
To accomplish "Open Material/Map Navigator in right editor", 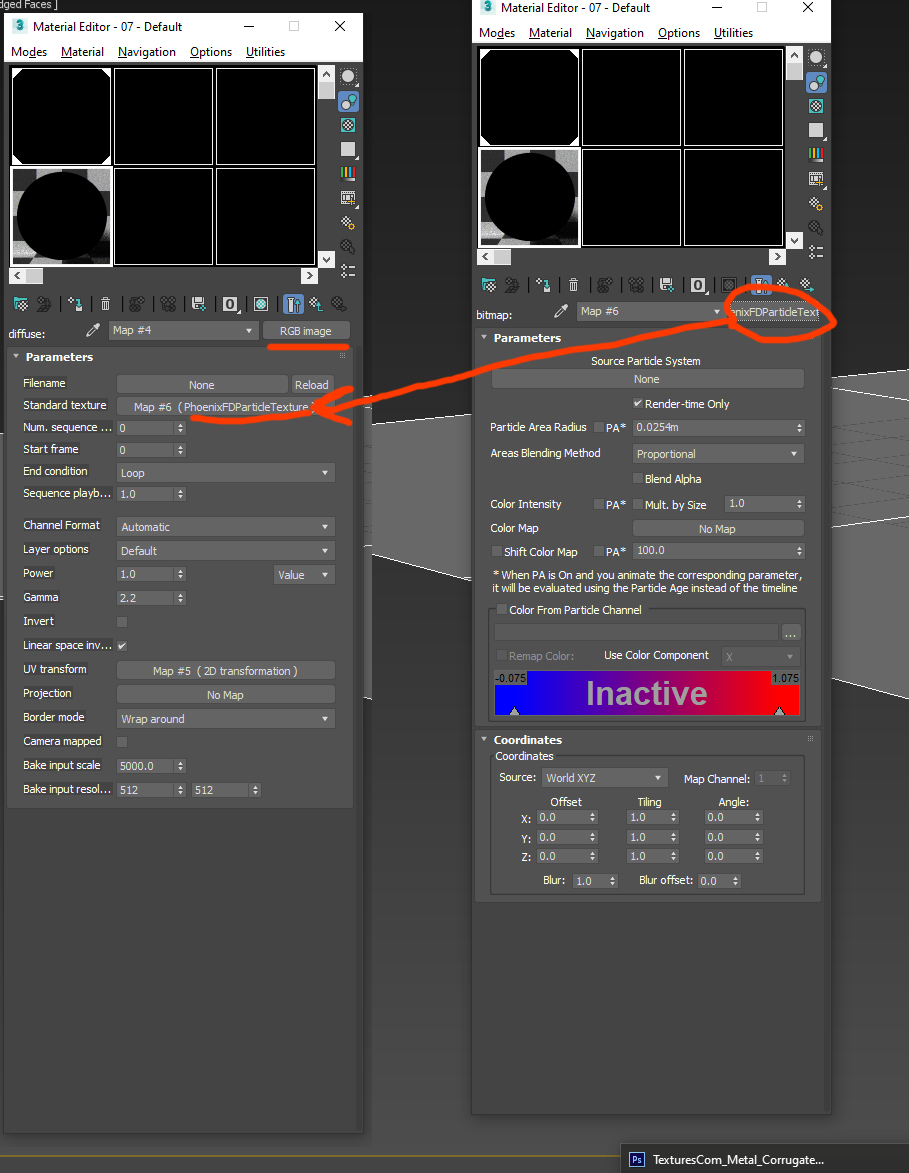I will [x=815, y=251].
